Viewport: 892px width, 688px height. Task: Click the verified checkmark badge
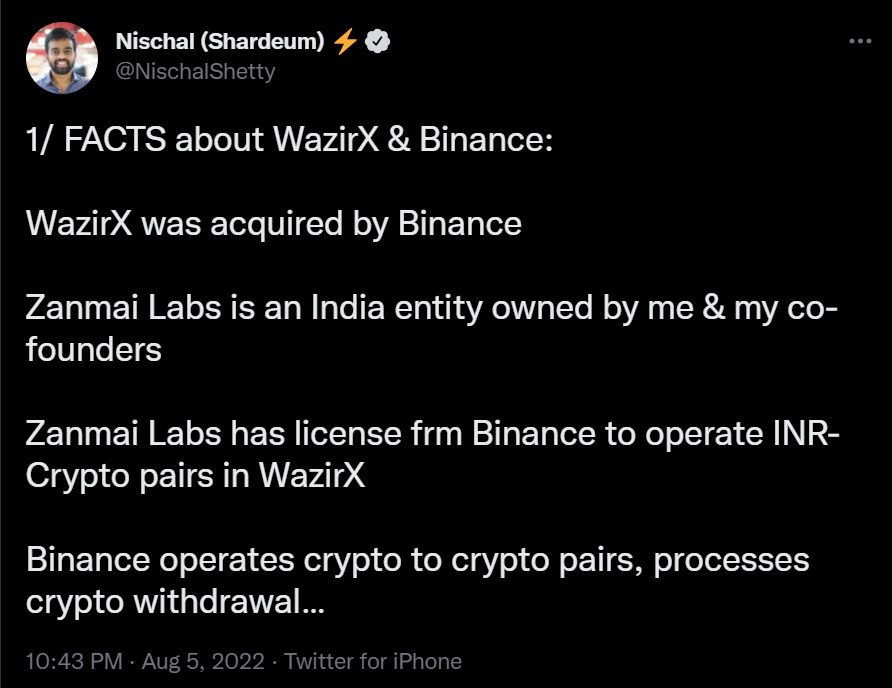377,42
